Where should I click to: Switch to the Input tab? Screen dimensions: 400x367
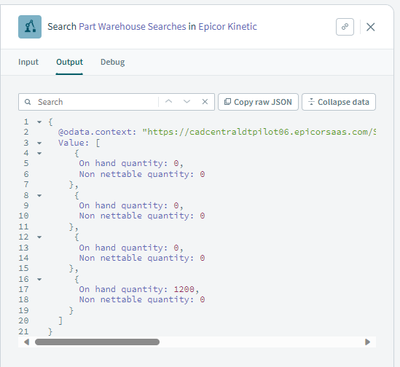(28, 62)
